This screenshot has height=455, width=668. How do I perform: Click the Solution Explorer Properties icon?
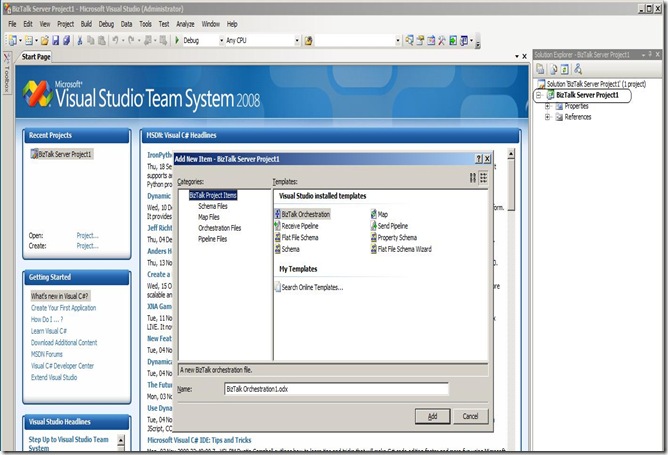click(x=540, y=69)
